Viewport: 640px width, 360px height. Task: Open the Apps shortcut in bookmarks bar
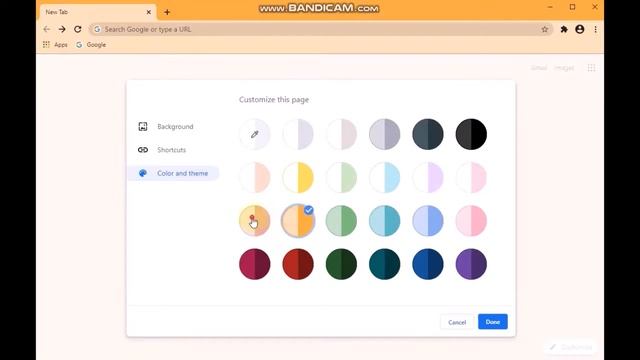pyautogui.click(x=55, y=44)
